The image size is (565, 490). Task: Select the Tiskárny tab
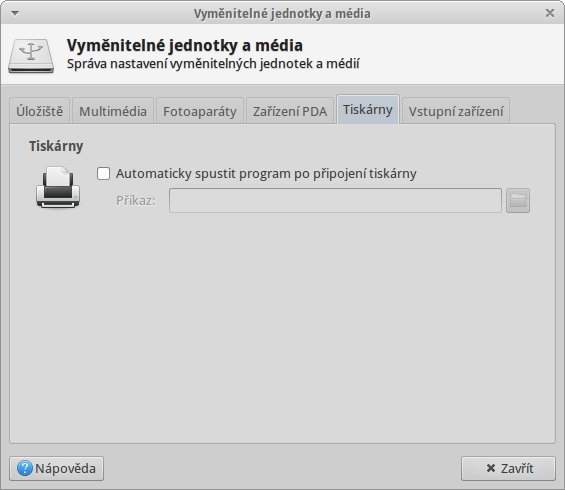[x=368, y=109]
